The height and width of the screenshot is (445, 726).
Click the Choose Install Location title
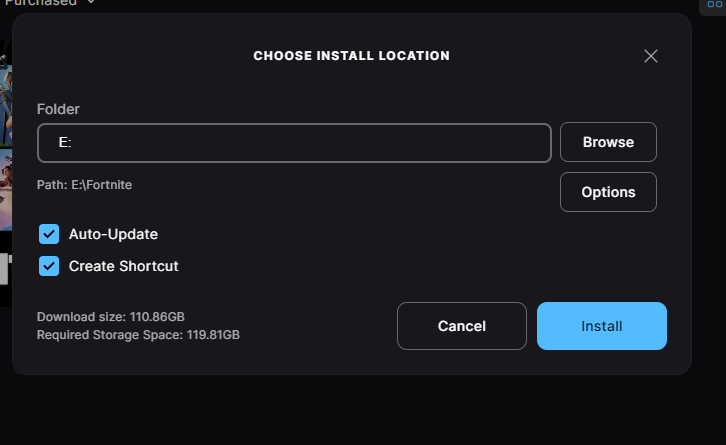(x=351, y=56)
